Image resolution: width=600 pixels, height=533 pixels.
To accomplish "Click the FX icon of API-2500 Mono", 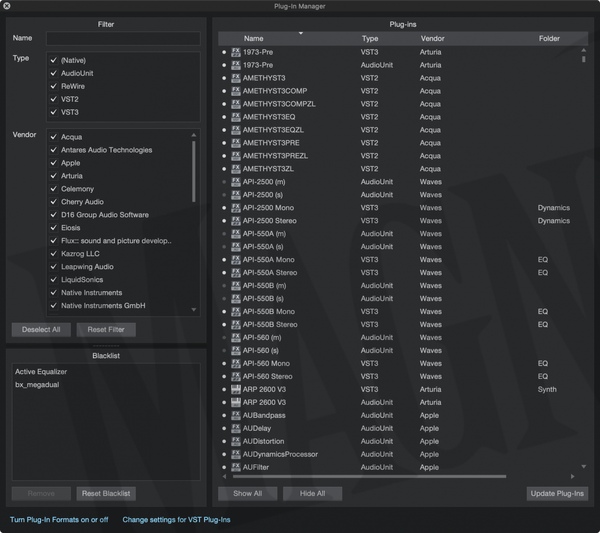I will [236, 208].
